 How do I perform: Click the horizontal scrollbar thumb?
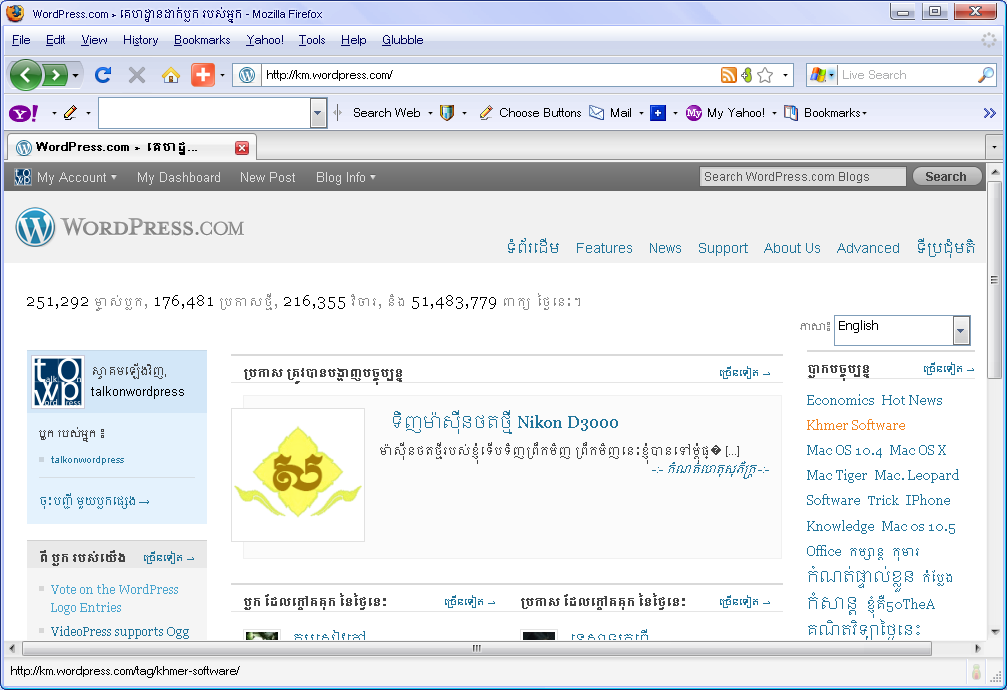[477, 648]
